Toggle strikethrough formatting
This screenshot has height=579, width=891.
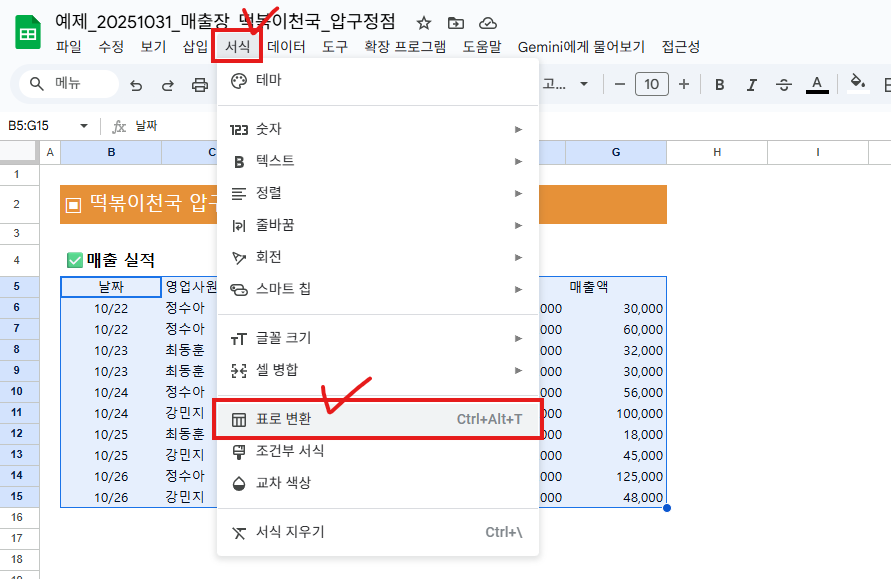[x=784, y=84]
